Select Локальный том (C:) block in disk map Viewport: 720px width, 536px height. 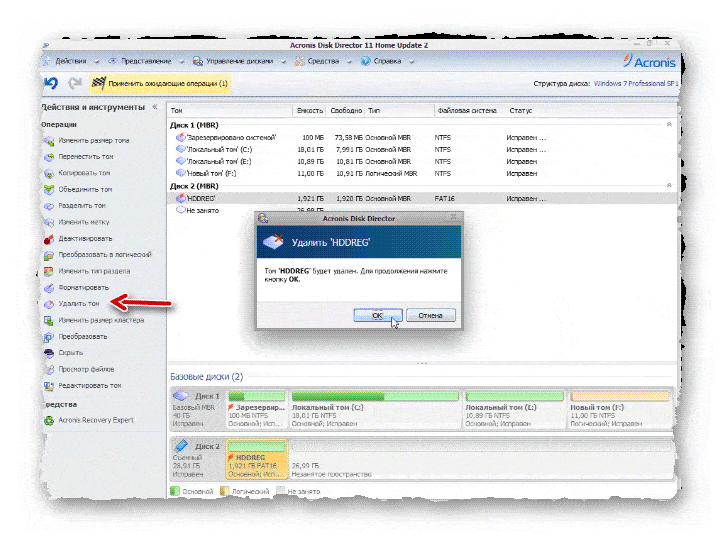click(x=375, y=409)
